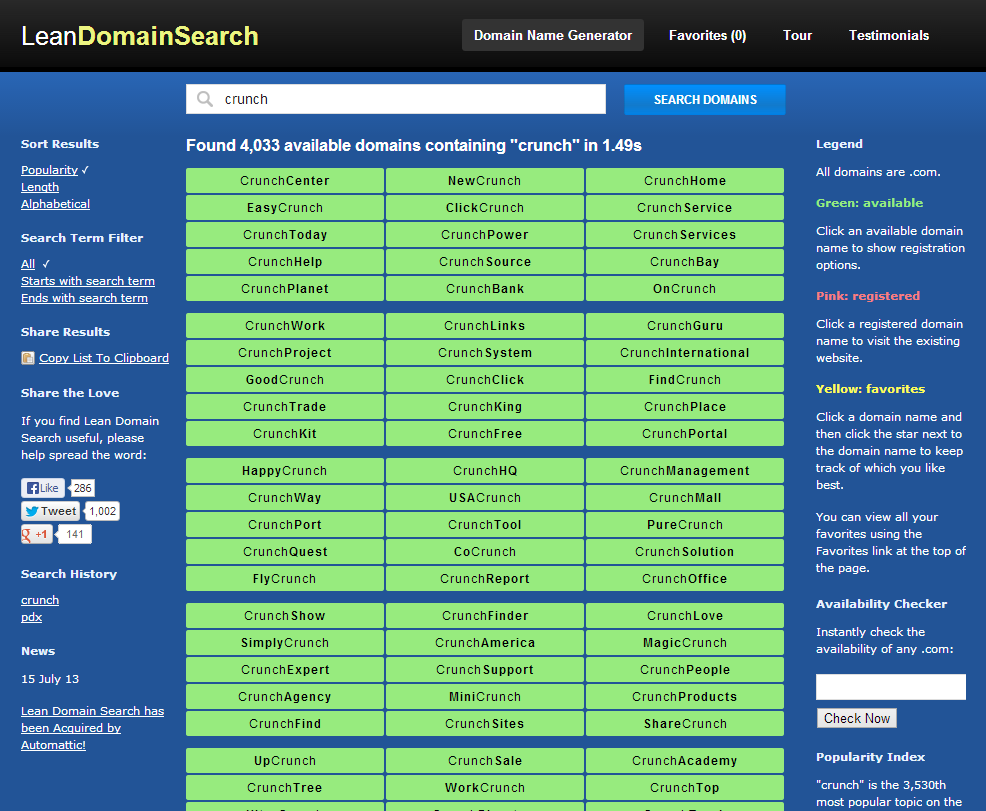Filter to Ends with search term

[84, 298]
